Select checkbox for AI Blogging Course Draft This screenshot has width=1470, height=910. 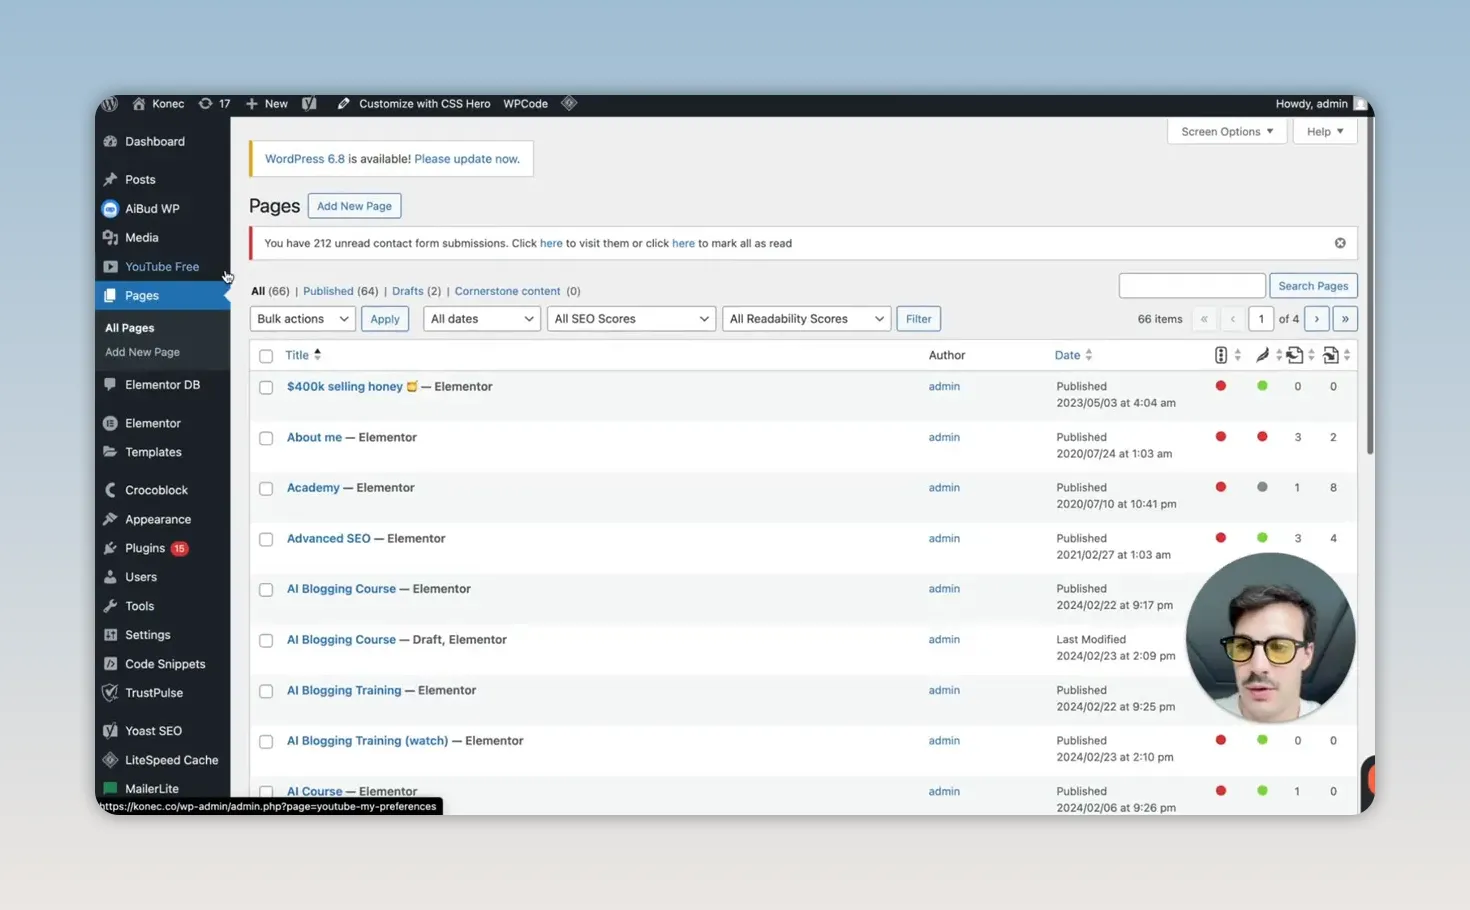pos(266,641)
